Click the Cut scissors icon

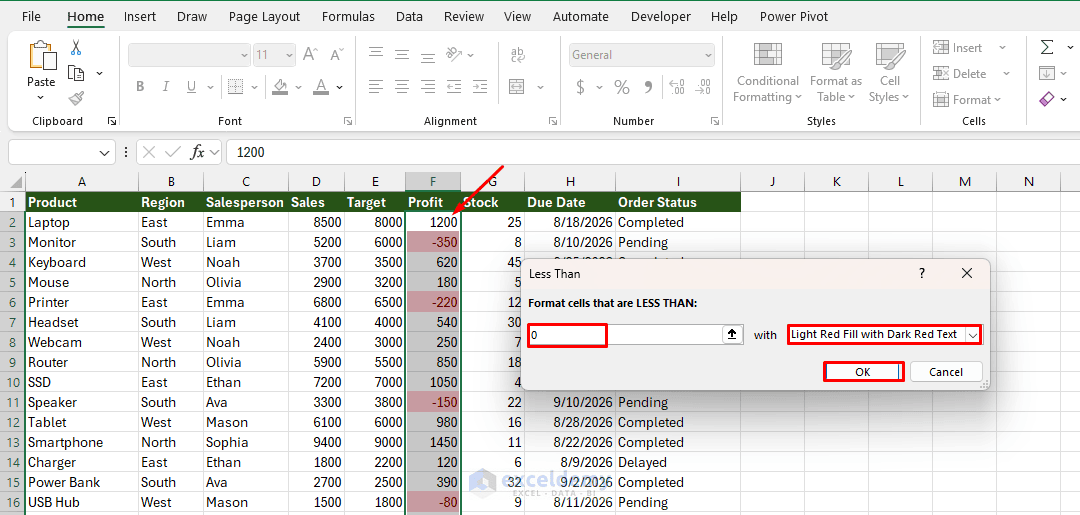click(x=76, y=48)
